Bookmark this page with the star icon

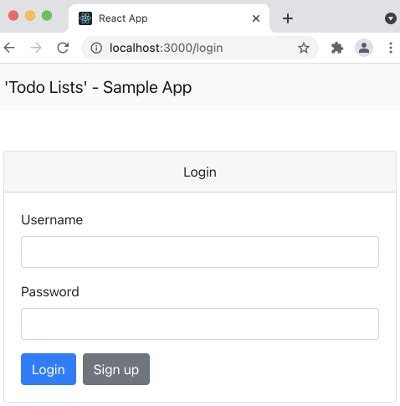point(303,48)
